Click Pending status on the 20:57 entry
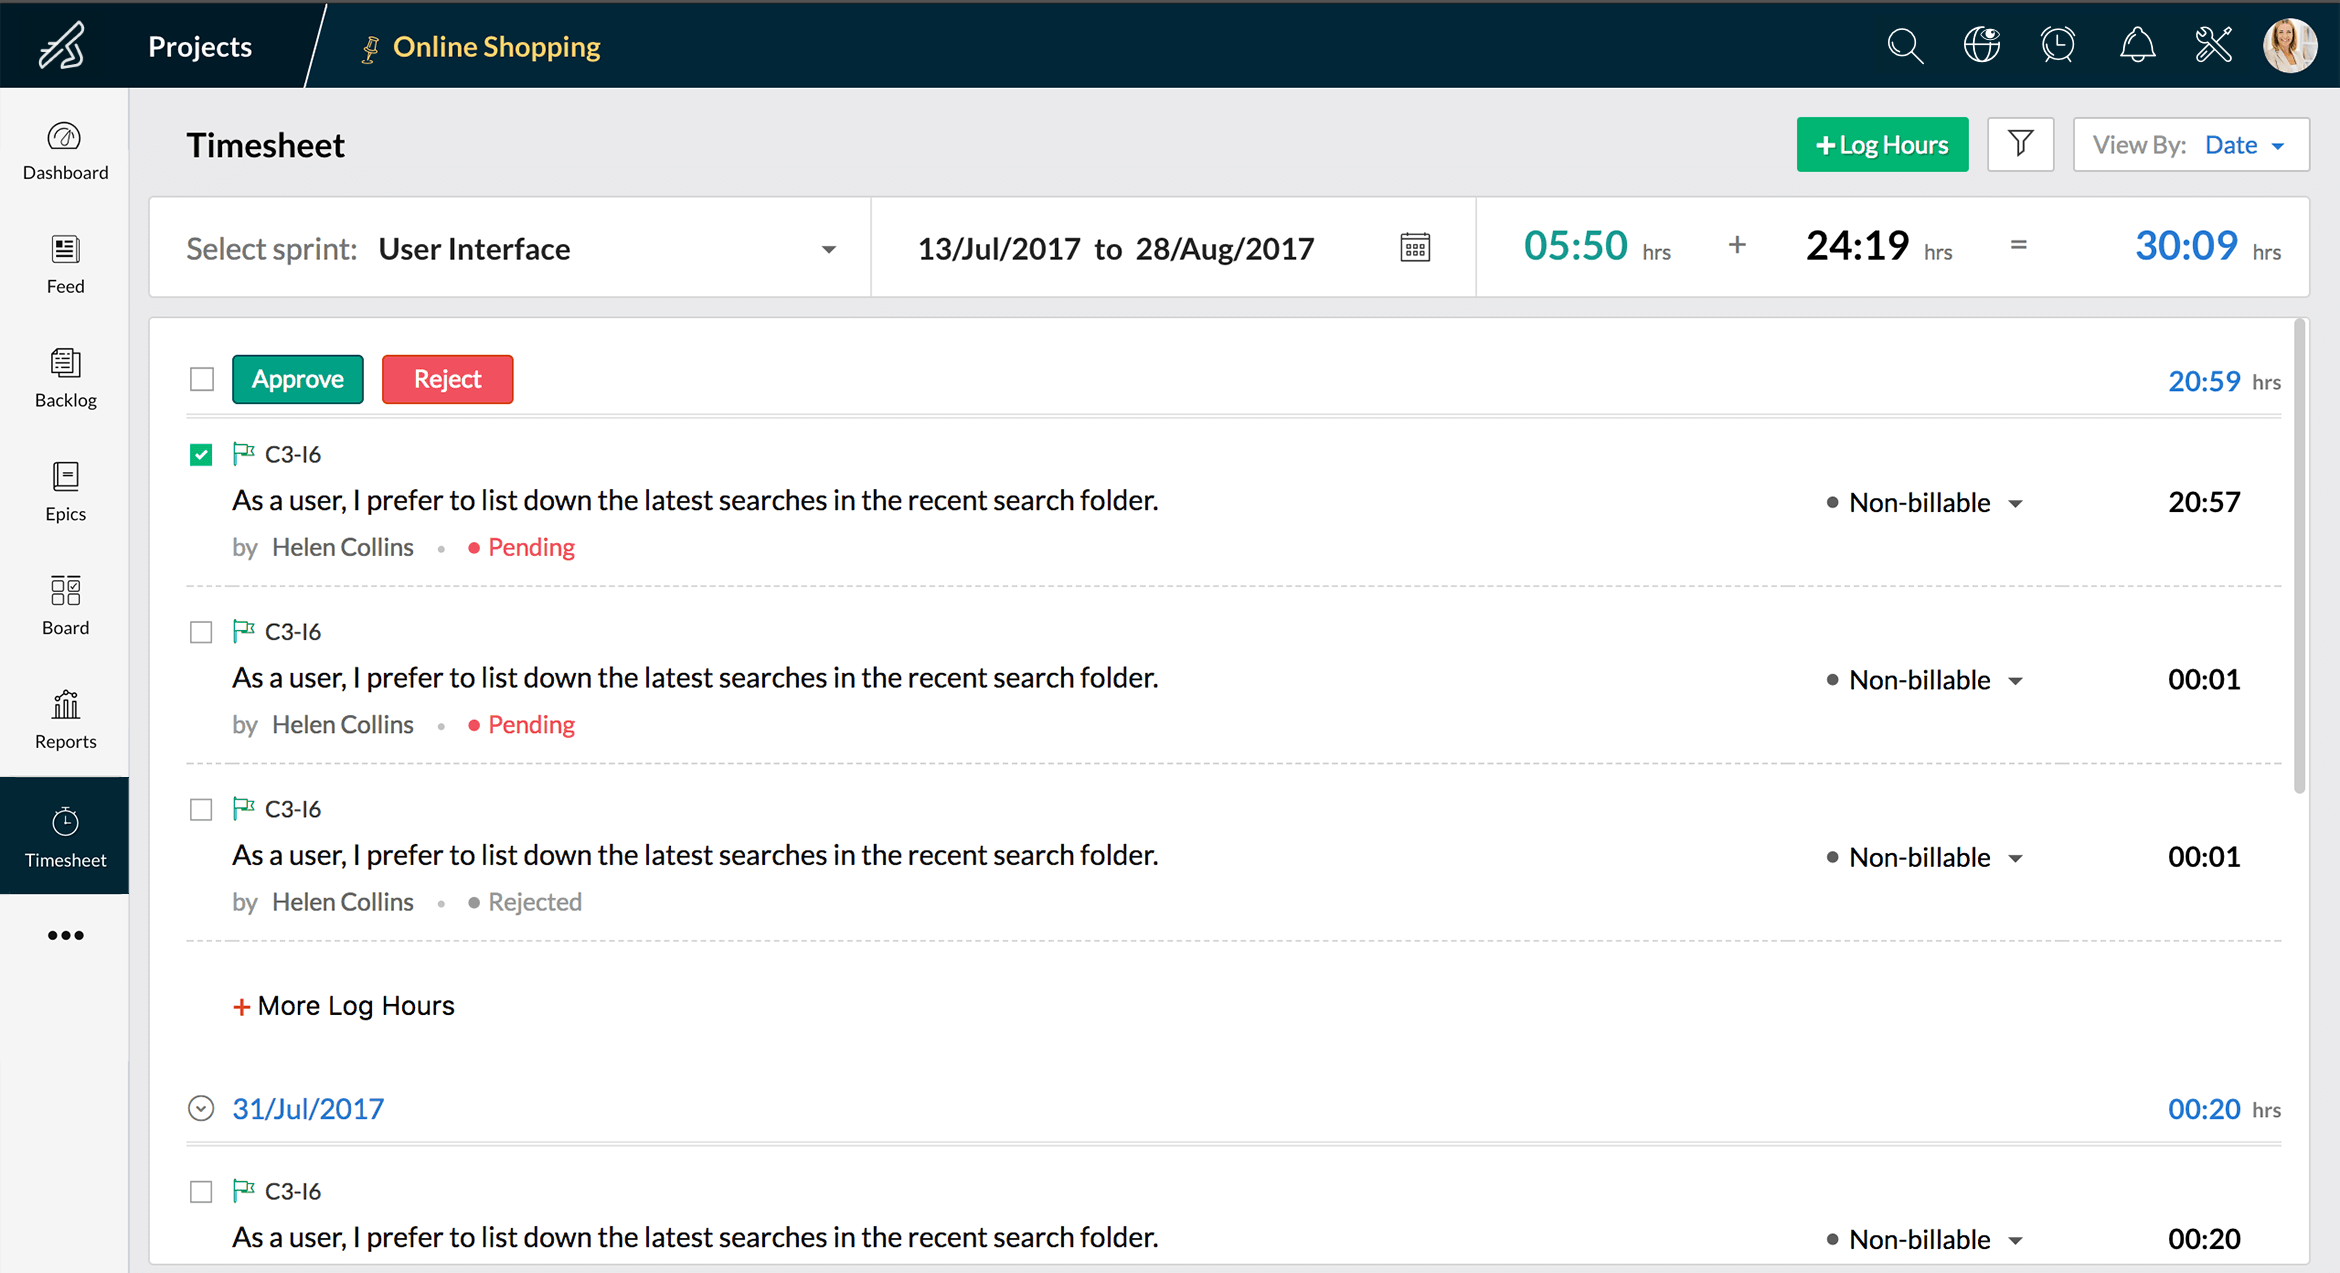This screenshot has width=2340, height=1273. click(x=522, y=547)
